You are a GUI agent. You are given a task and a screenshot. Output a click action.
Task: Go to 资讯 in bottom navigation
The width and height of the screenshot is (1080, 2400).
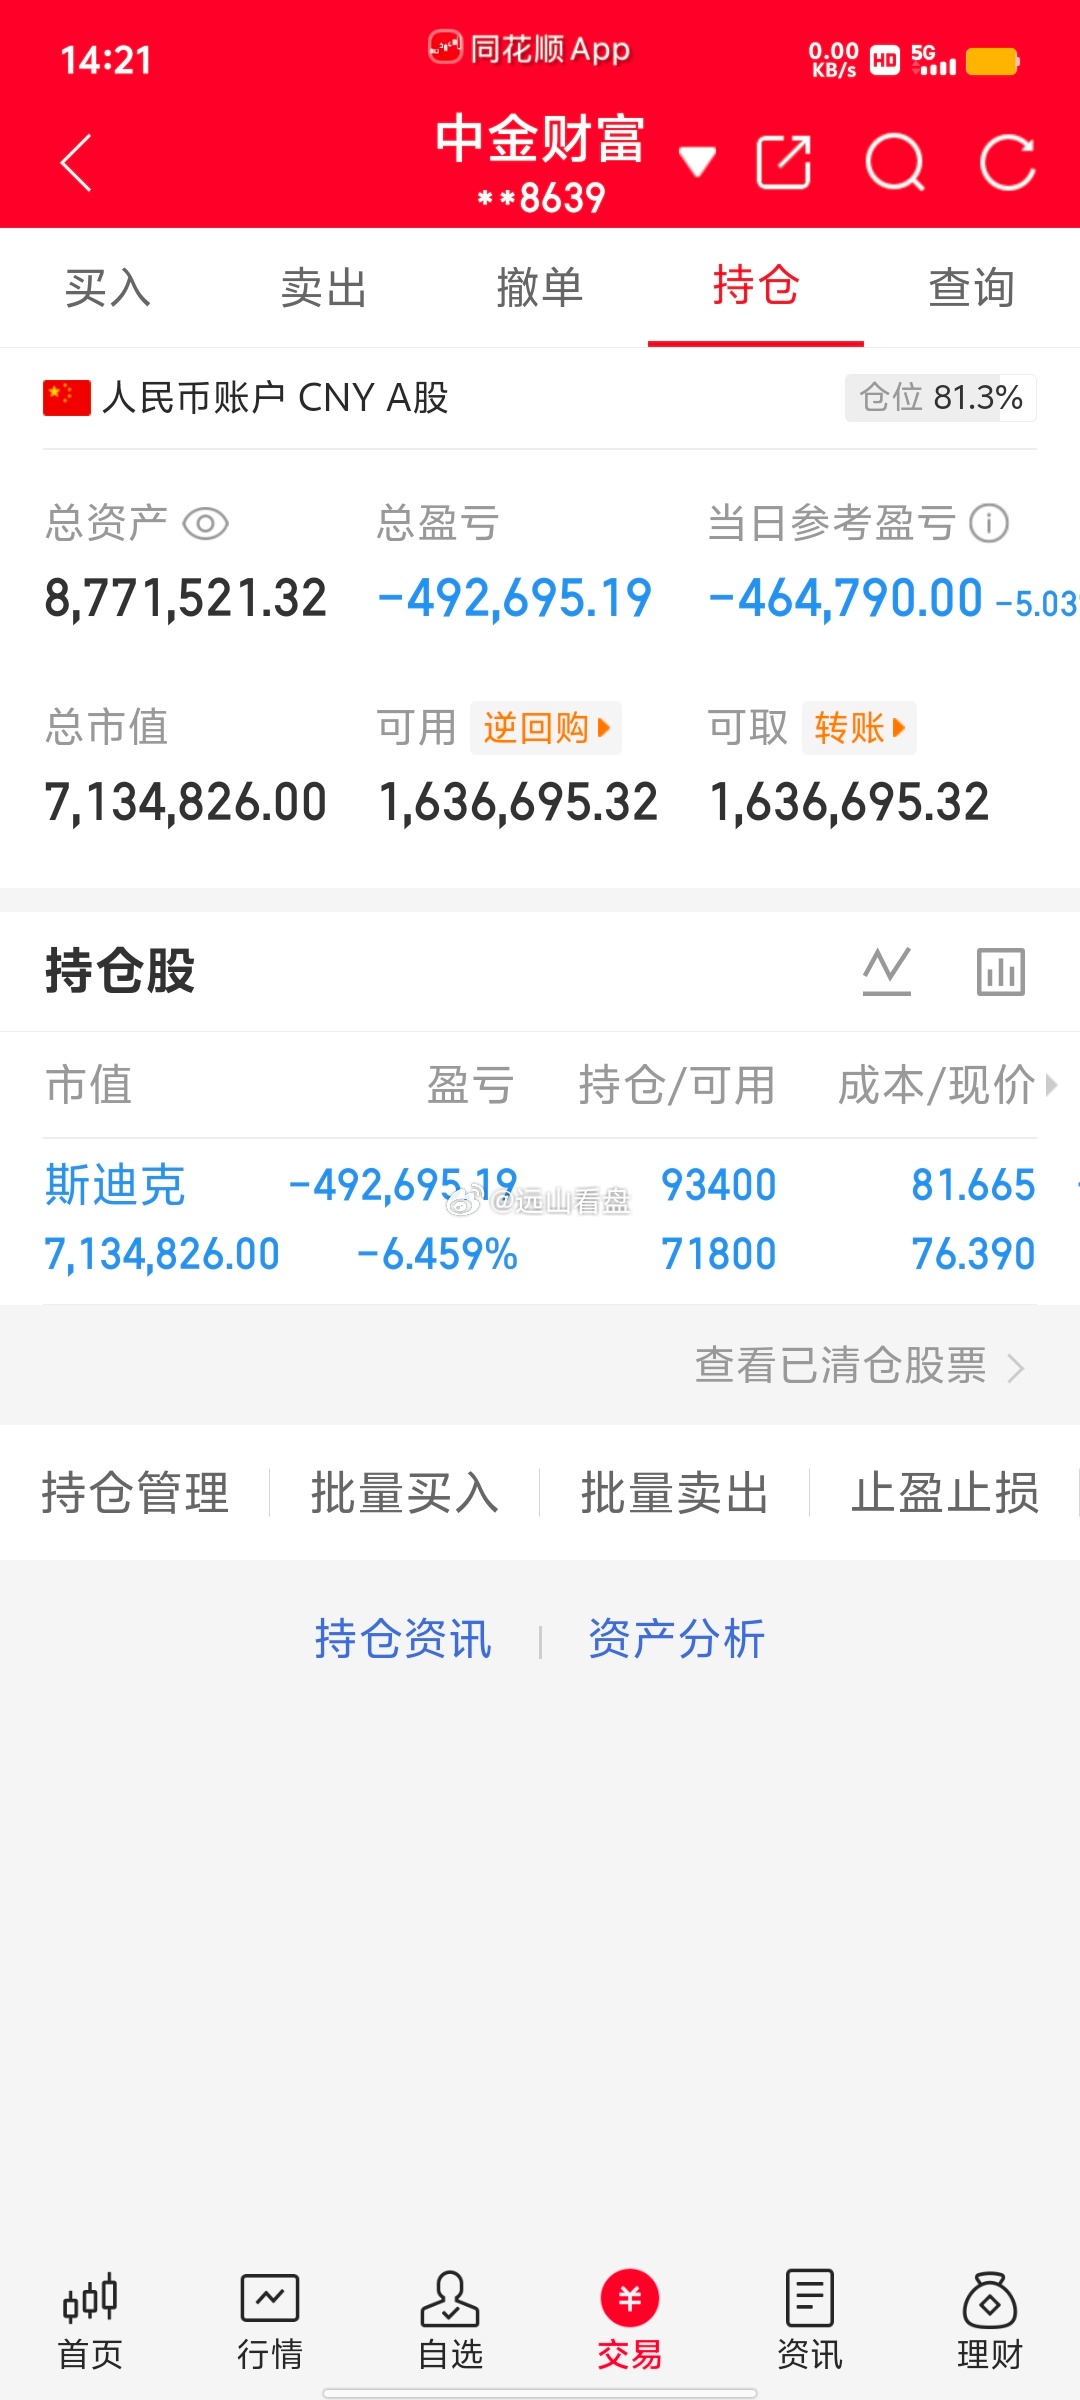tap(810, 2320)
